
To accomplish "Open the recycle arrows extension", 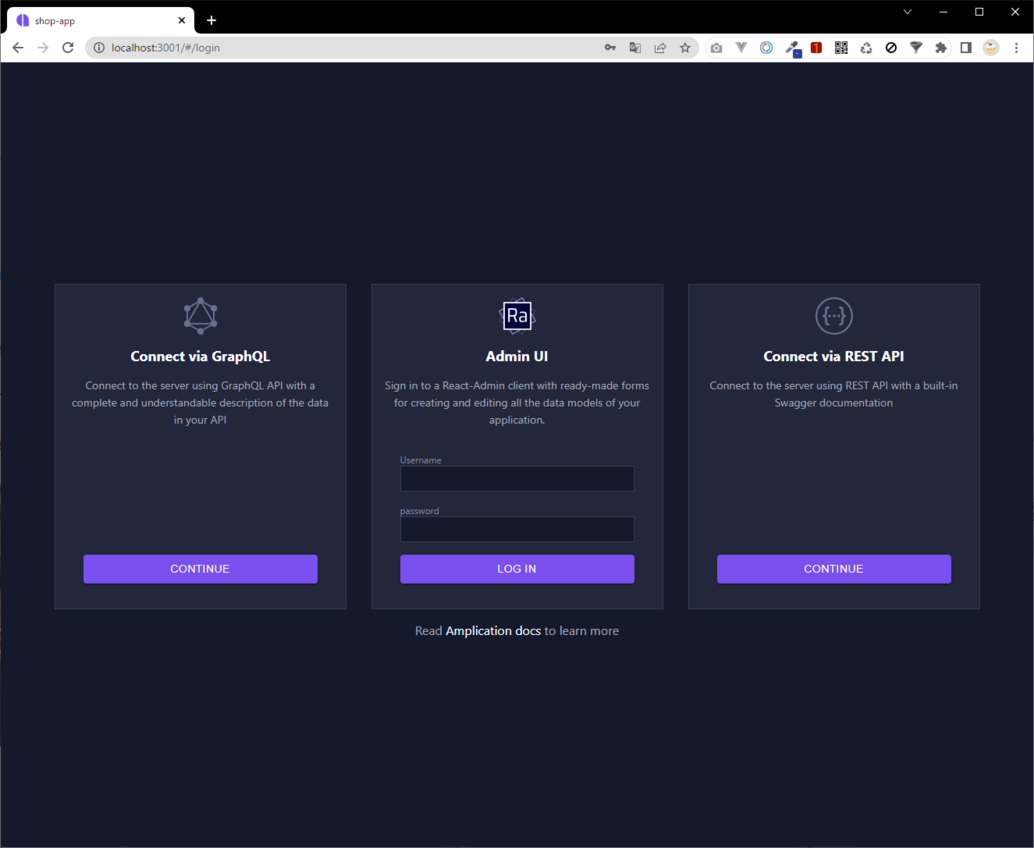I will (x=867, y=47).
